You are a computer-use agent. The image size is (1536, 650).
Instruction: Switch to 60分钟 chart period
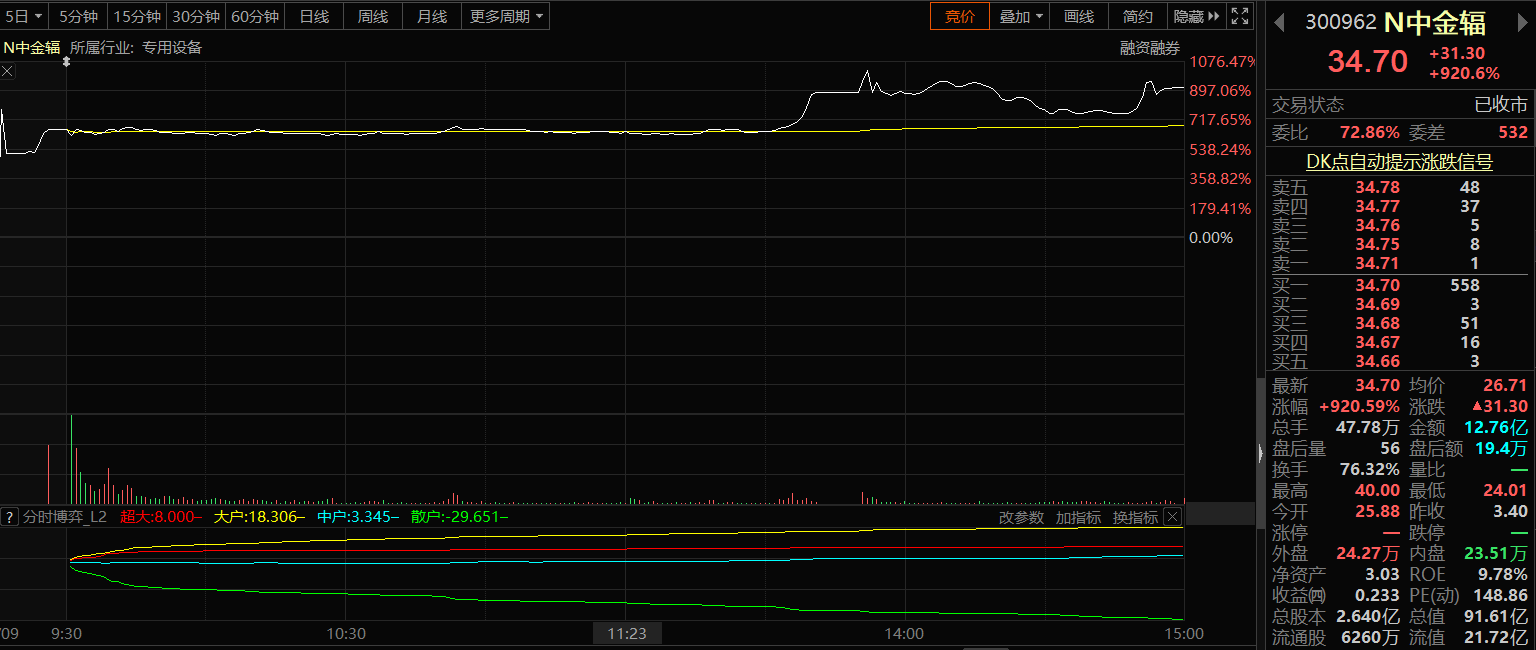tap(254, 16)
